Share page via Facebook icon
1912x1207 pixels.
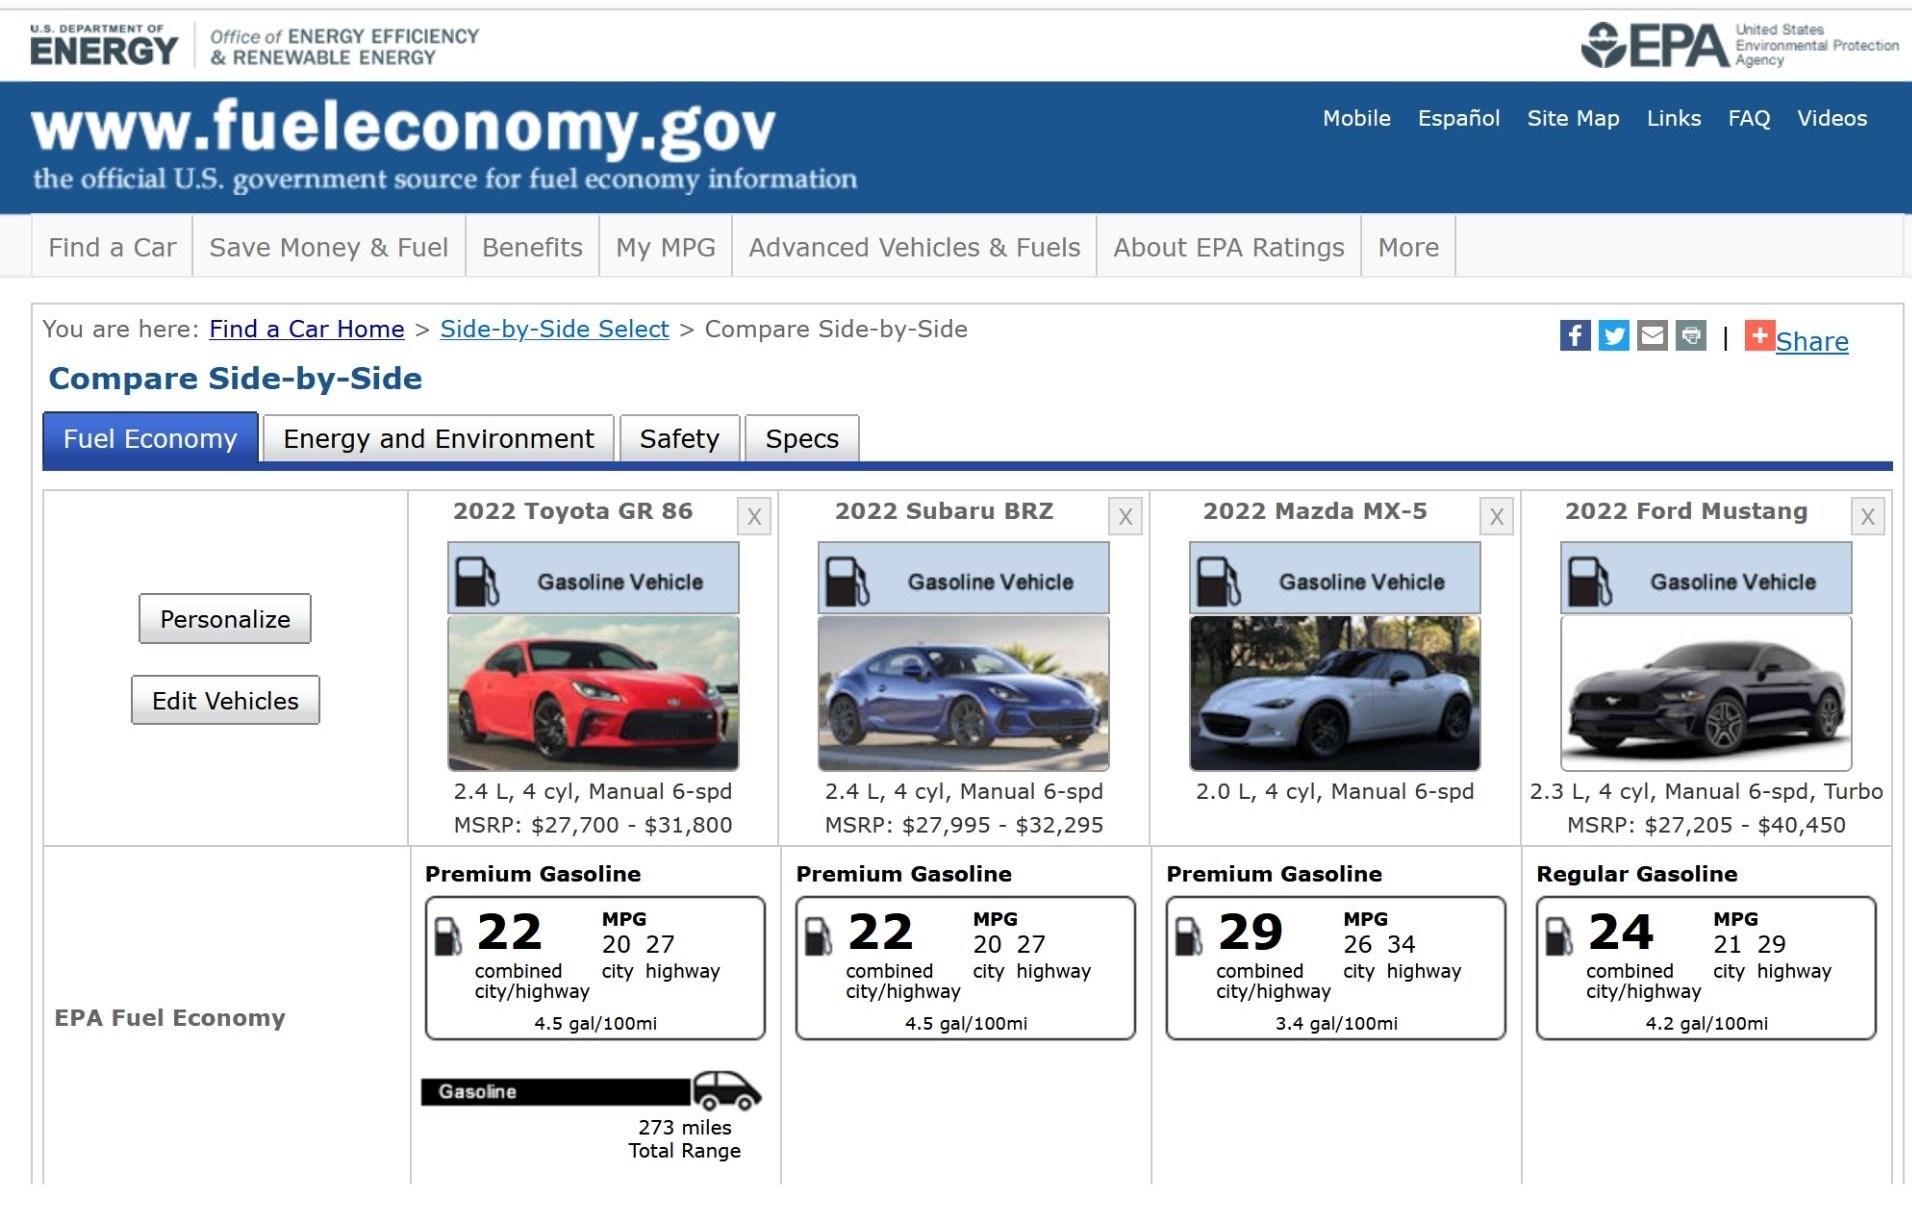click(1574, 336)
